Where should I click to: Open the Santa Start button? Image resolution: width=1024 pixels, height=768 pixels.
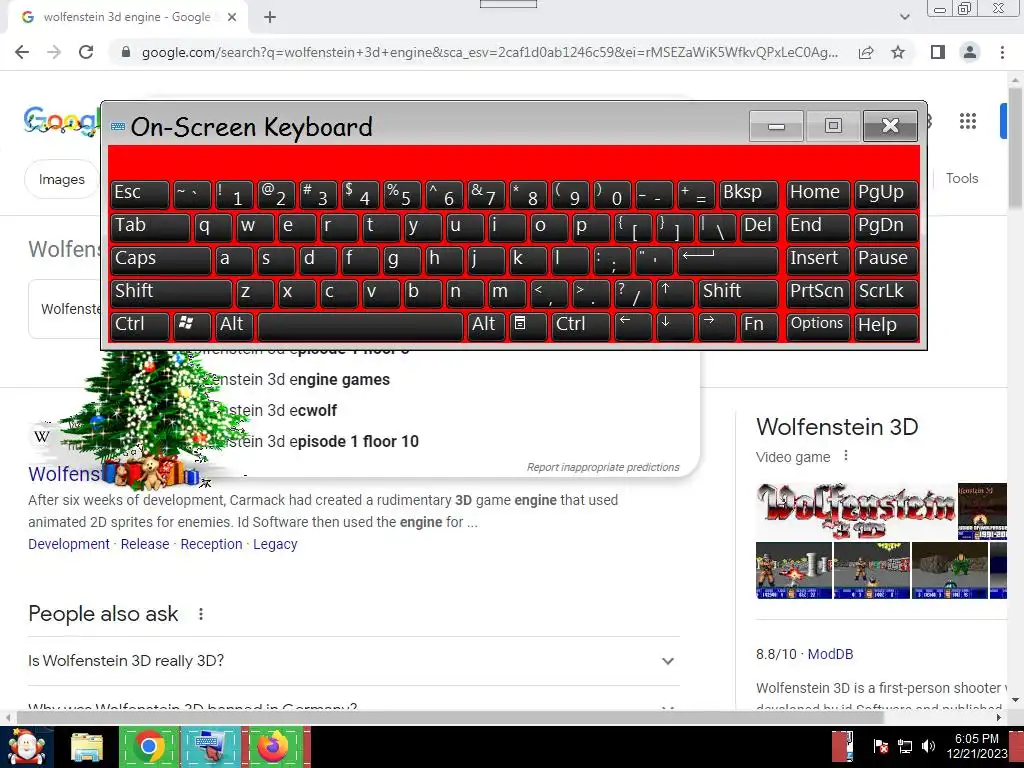26,747
